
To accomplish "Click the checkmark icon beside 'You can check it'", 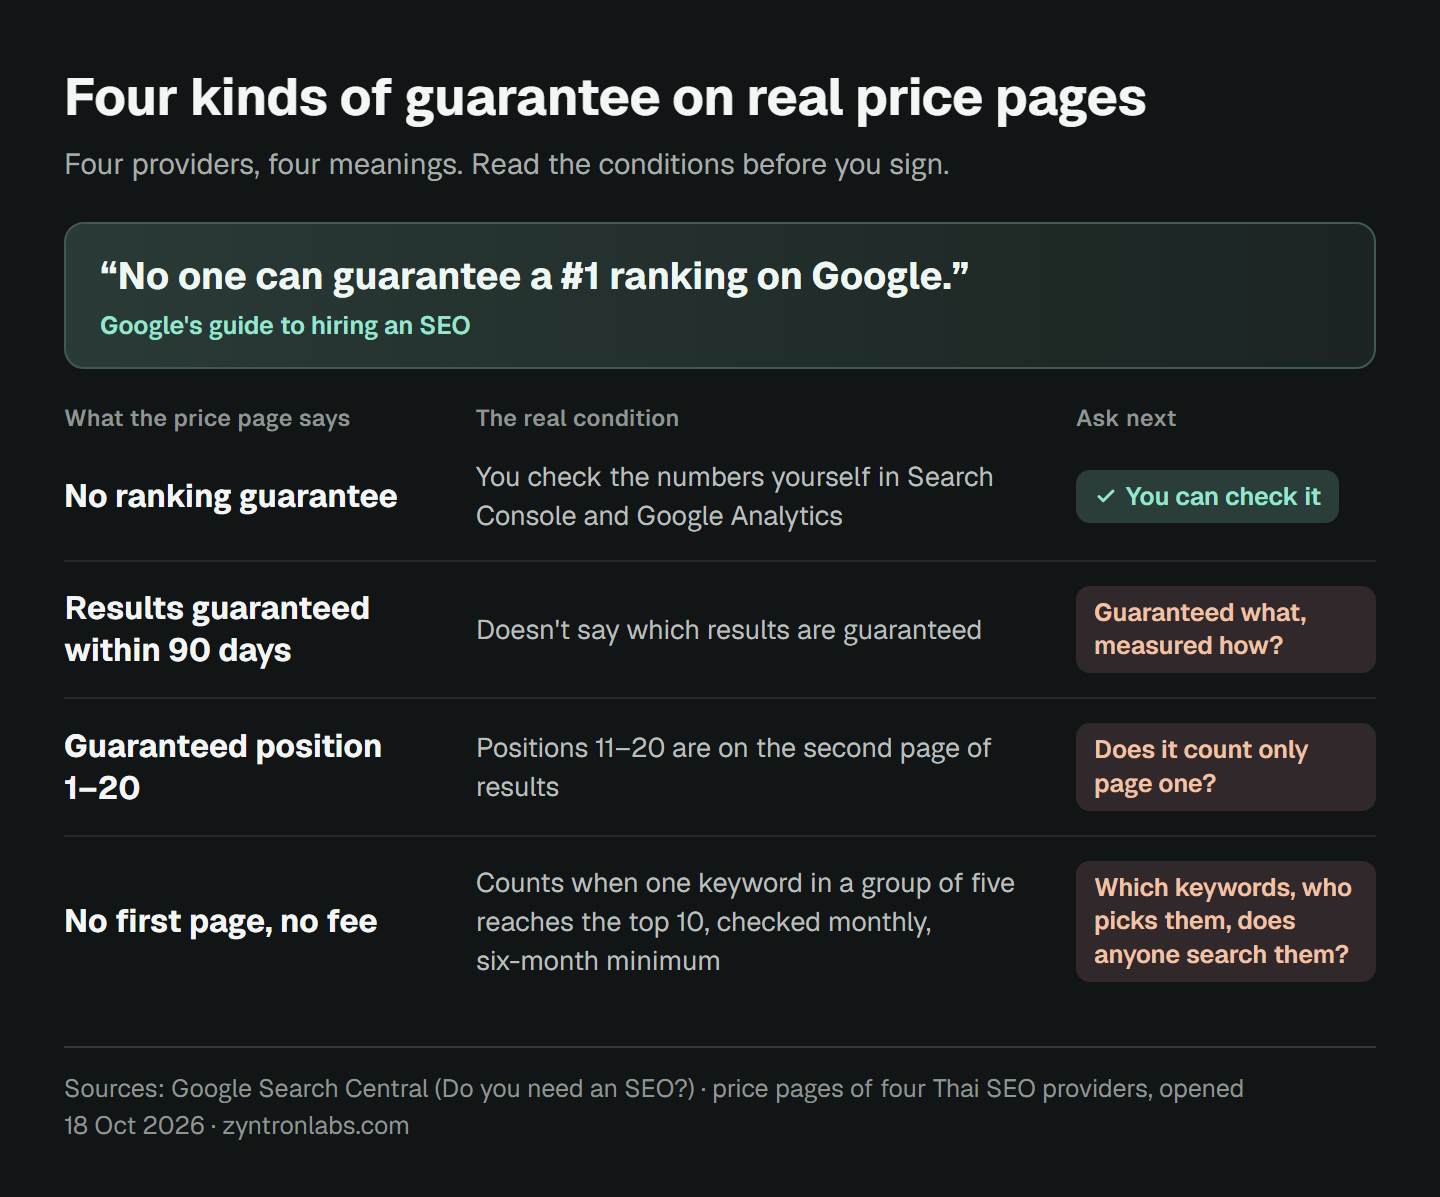I will click(1105, 496).
